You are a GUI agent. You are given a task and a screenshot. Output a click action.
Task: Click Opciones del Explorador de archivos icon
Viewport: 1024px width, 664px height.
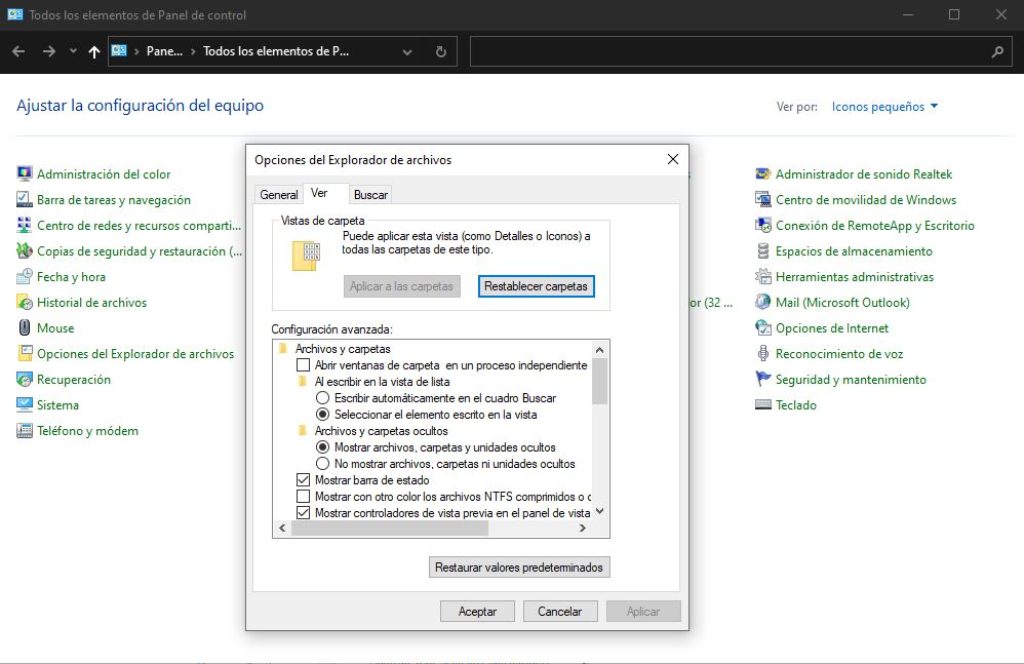pos(24,353)
